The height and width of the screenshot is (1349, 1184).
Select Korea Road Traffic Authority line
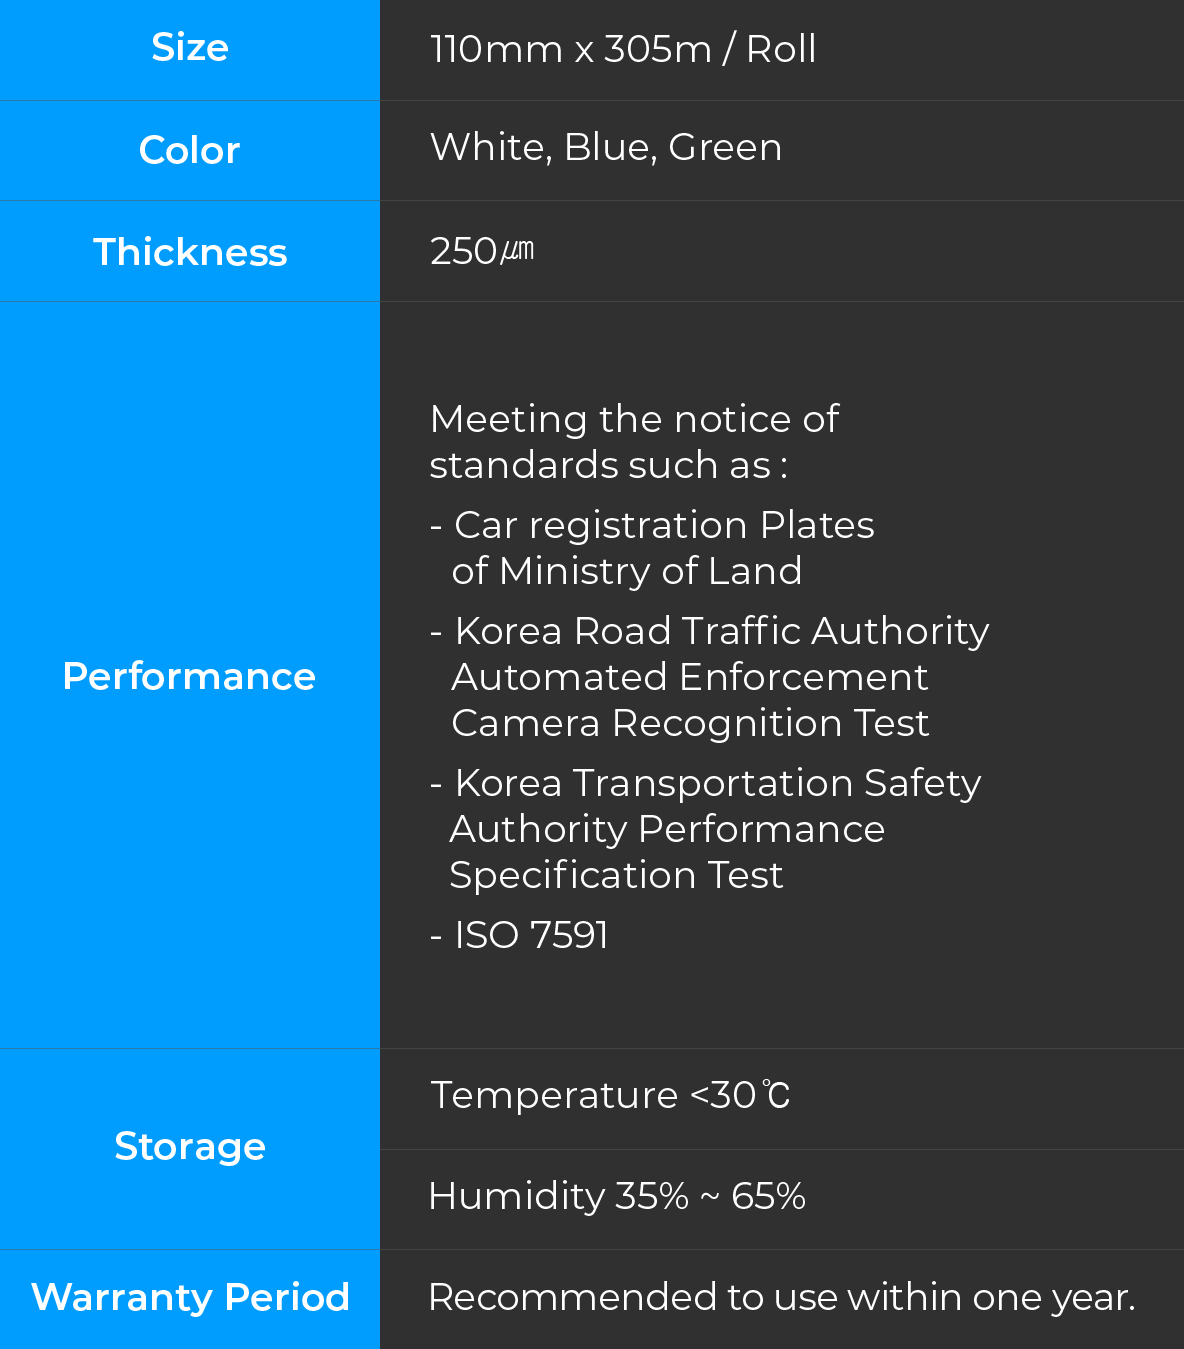(710, 631)
